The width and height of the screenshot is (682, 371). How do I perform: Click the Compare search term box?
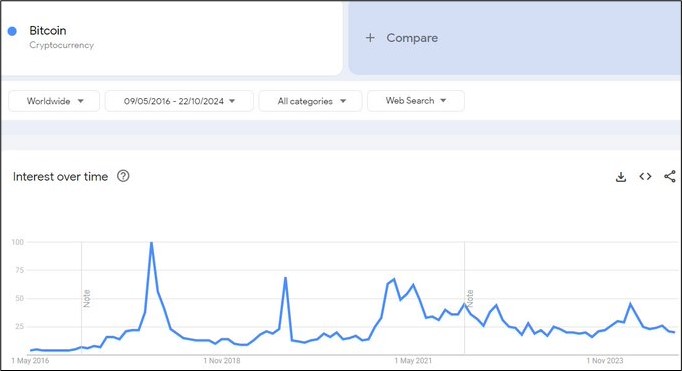pyautogui.click(x=515, y=38)
